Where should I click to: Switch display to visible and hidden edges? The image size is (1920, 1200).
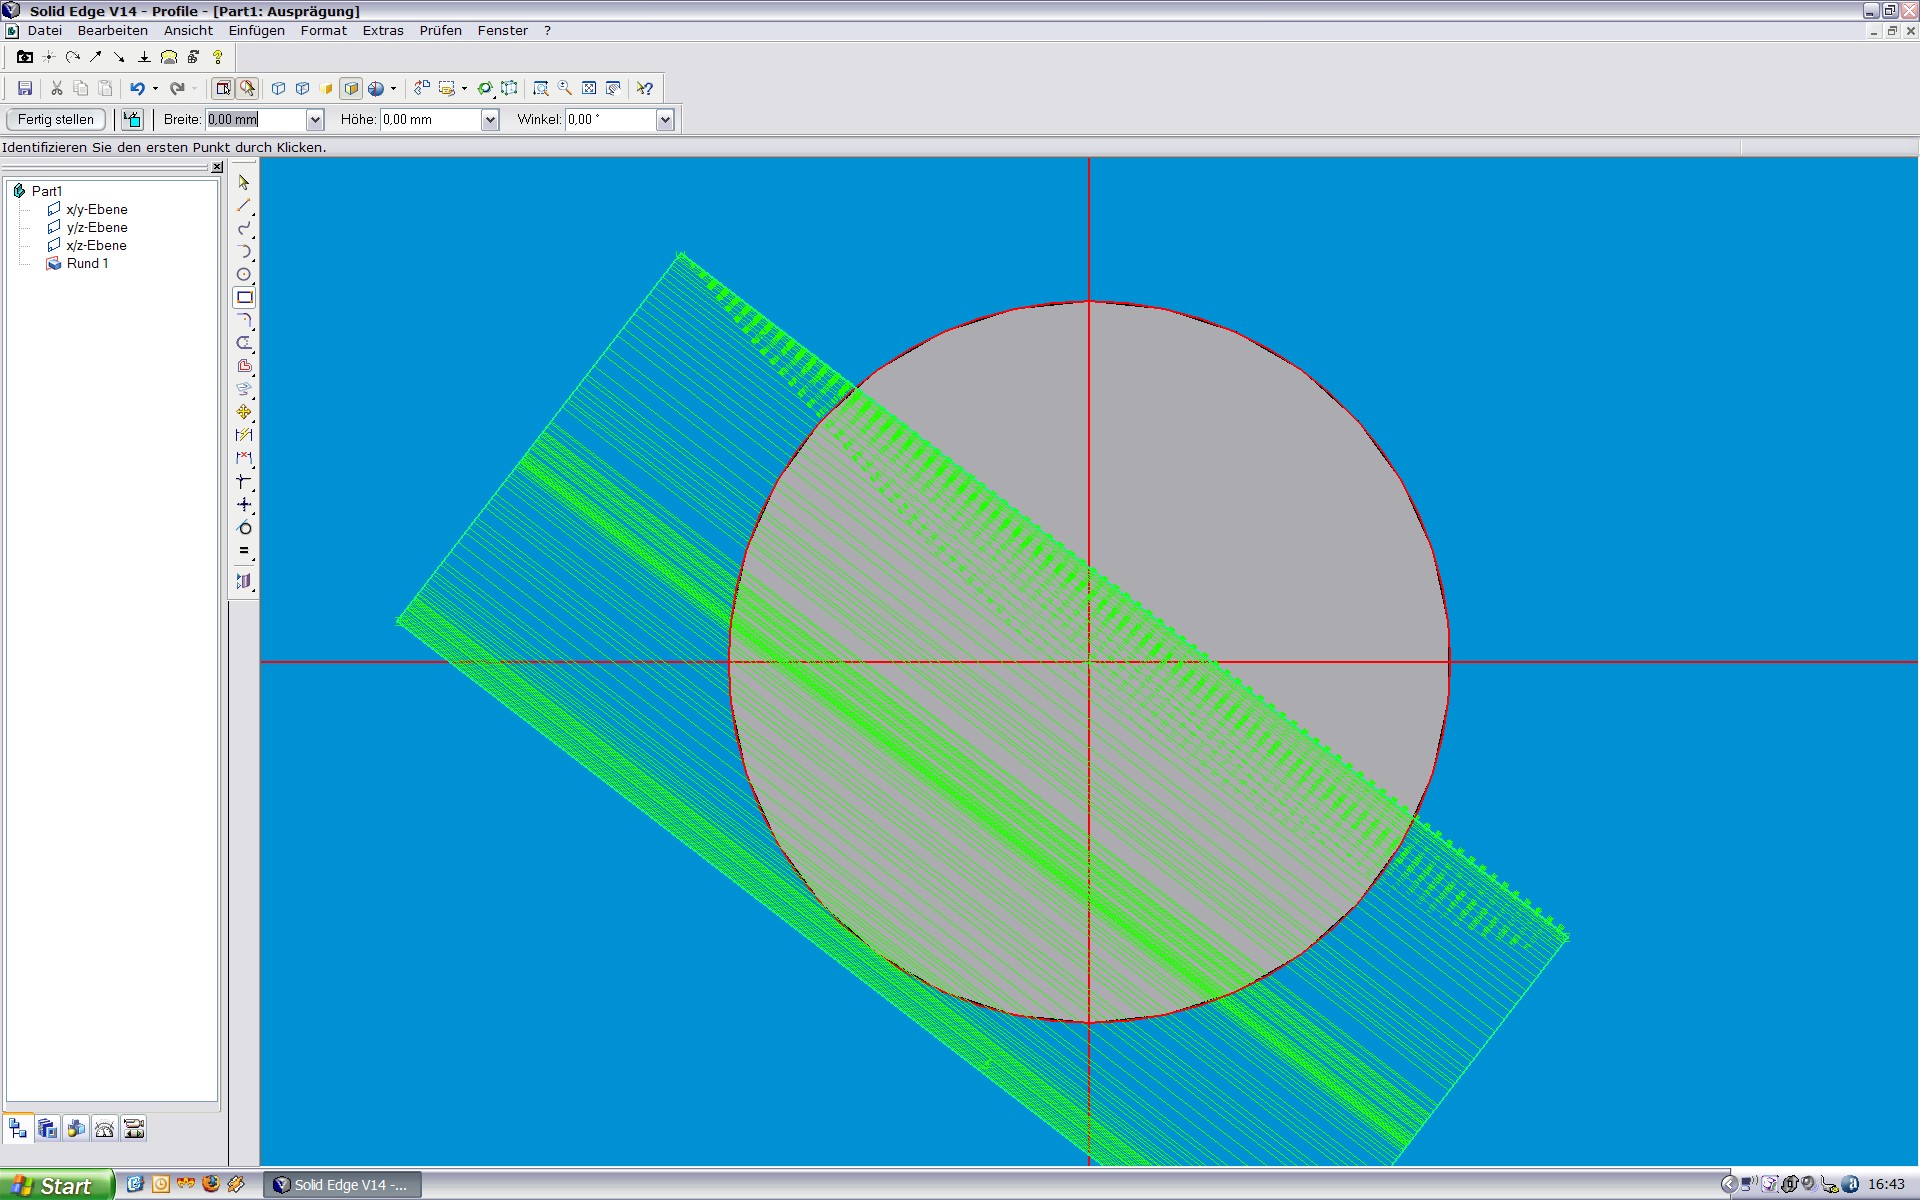[x=303, y=88]
